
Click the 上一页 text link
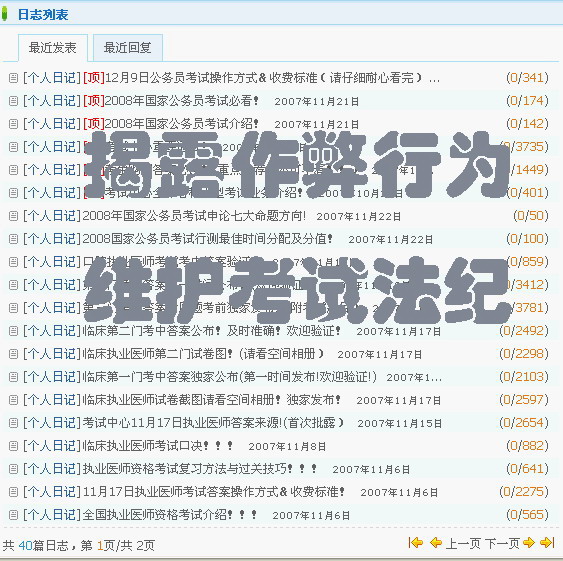463,543
